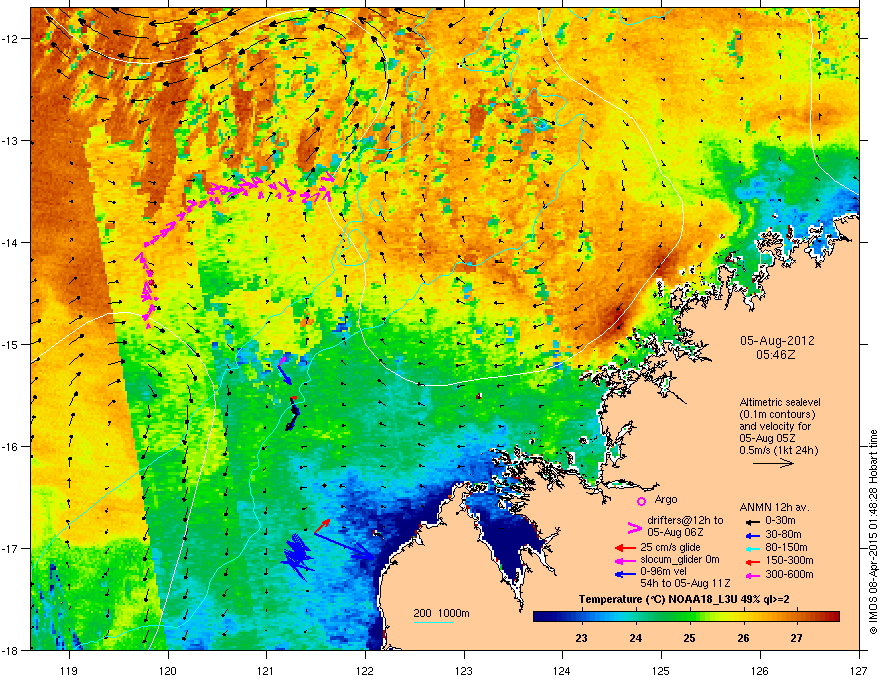Click the longitude axis label 121

click(267, 670)
